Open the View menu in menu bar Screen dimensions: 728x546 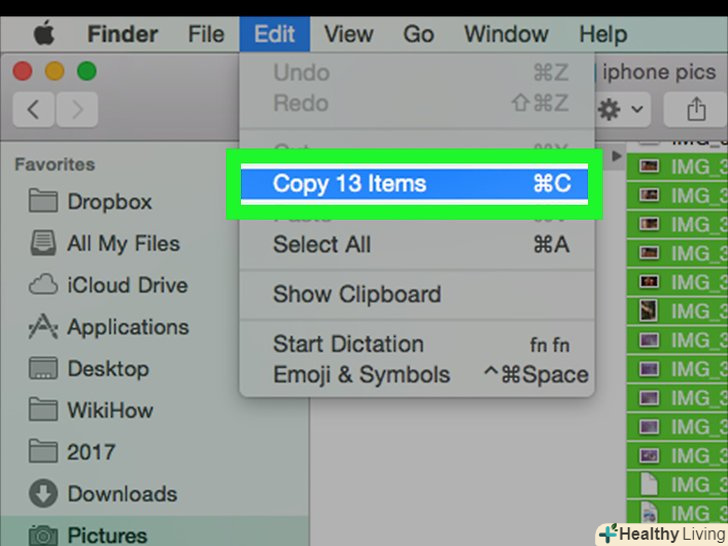click(x=349, y=34)
